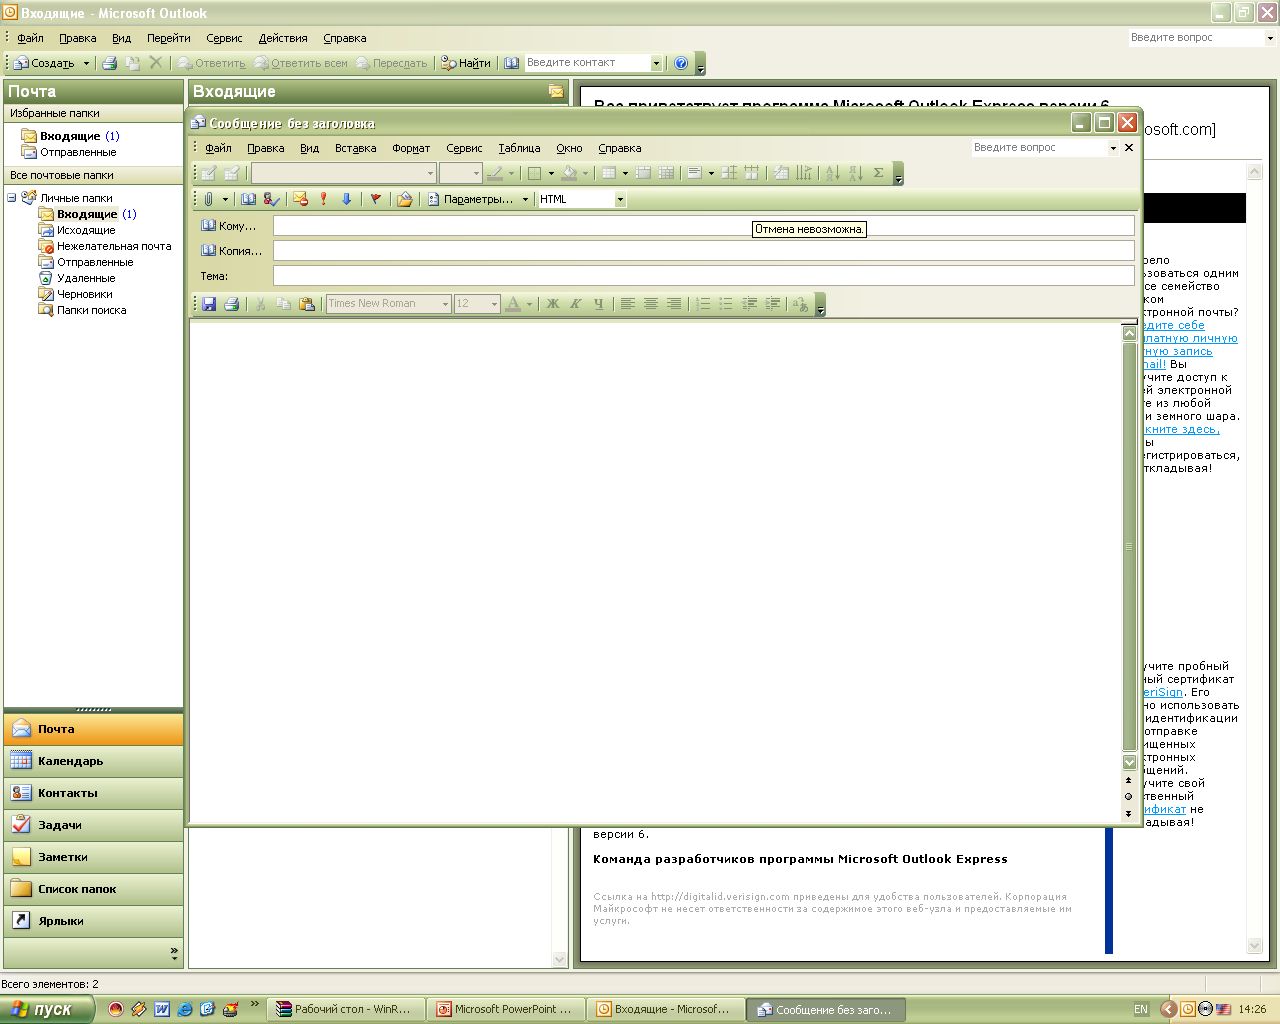Attach a file with the paperclip icon
Image resolution: width=1280 pixels, height=1024 pixels.
[209, 199]
